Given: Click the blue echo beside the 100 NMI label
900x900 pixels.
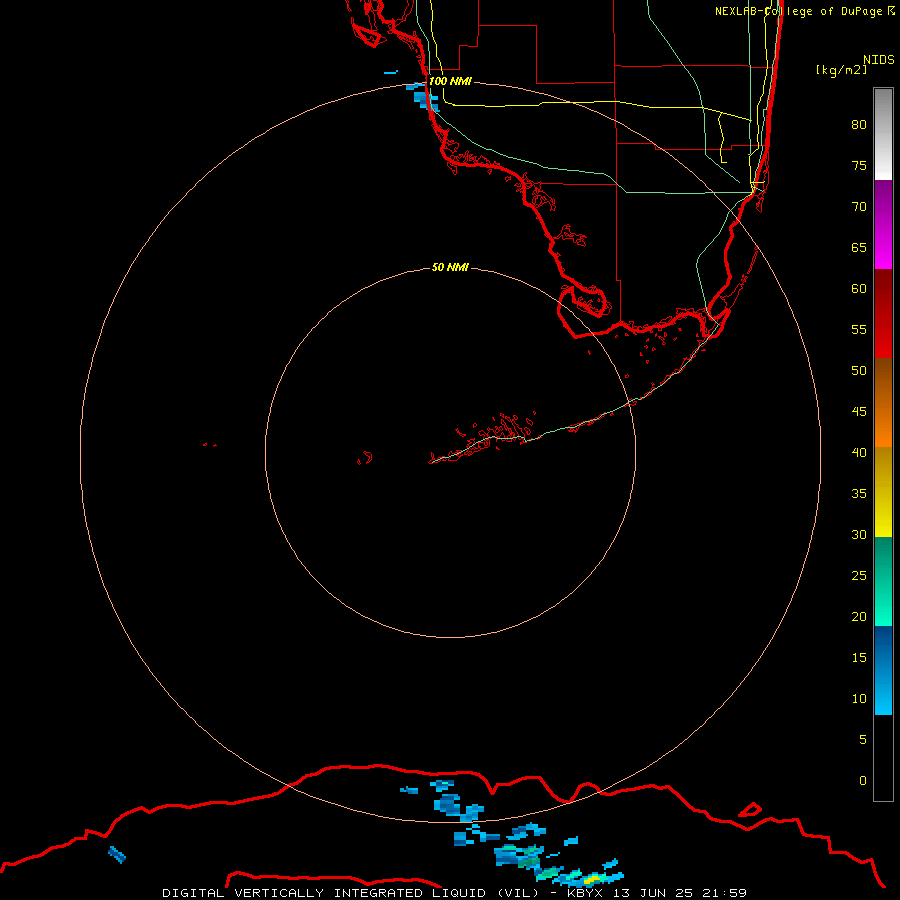Looking at the screenshot, I should point(423,96).
